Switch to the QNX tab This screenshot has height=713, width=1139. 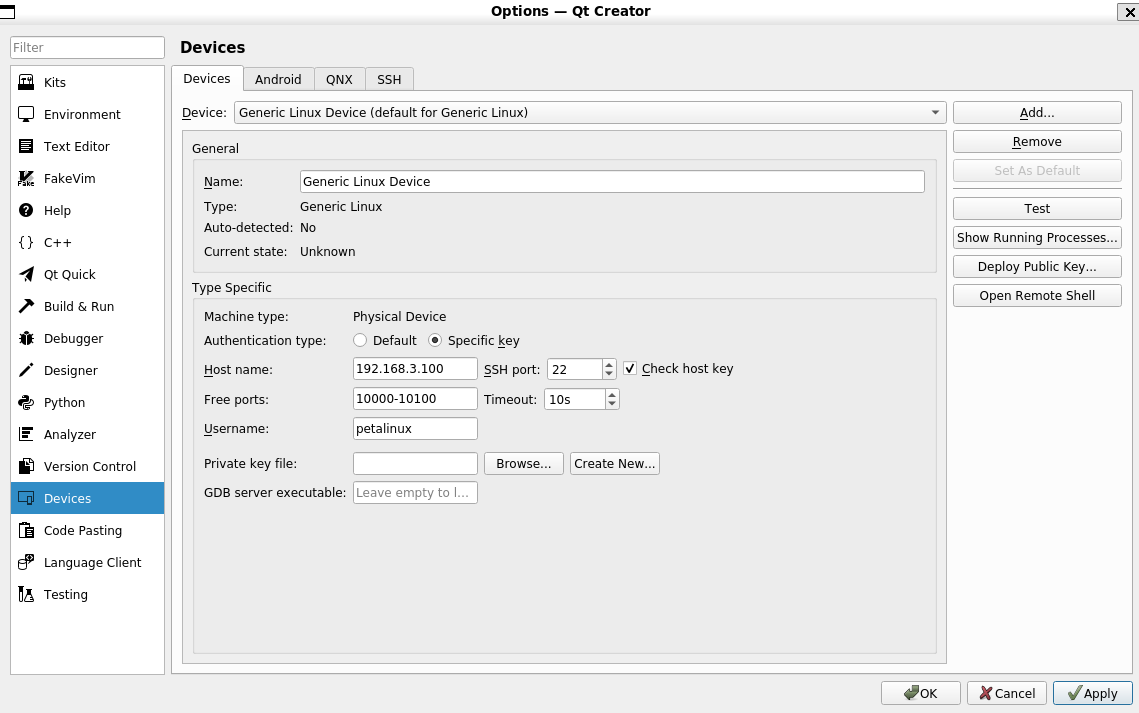coord(339,79)
